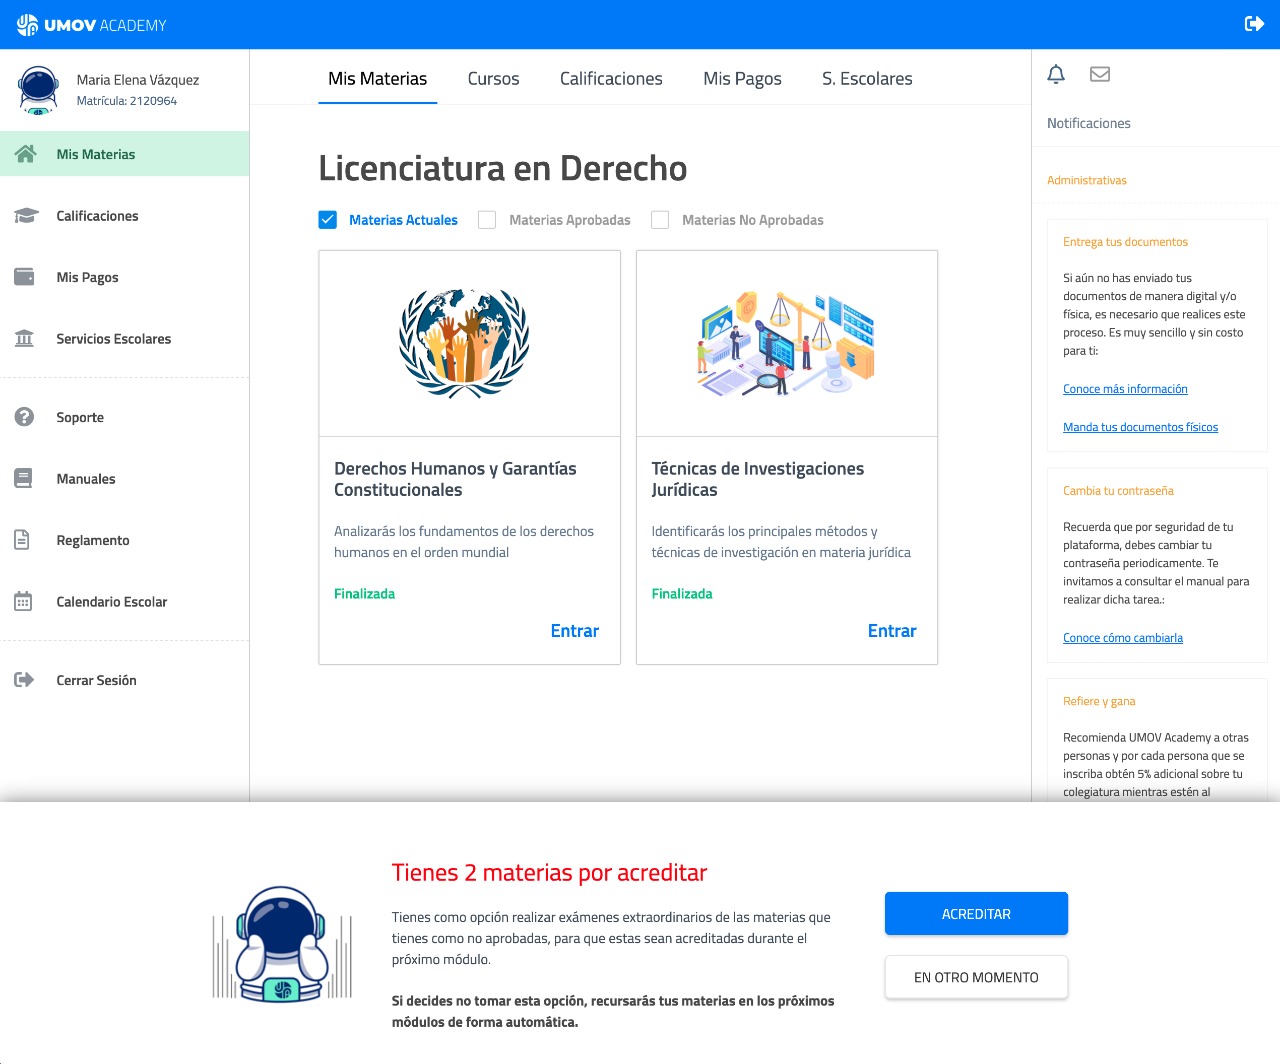Enable the Materias Aprobadas checkbox

click(486, 219)
